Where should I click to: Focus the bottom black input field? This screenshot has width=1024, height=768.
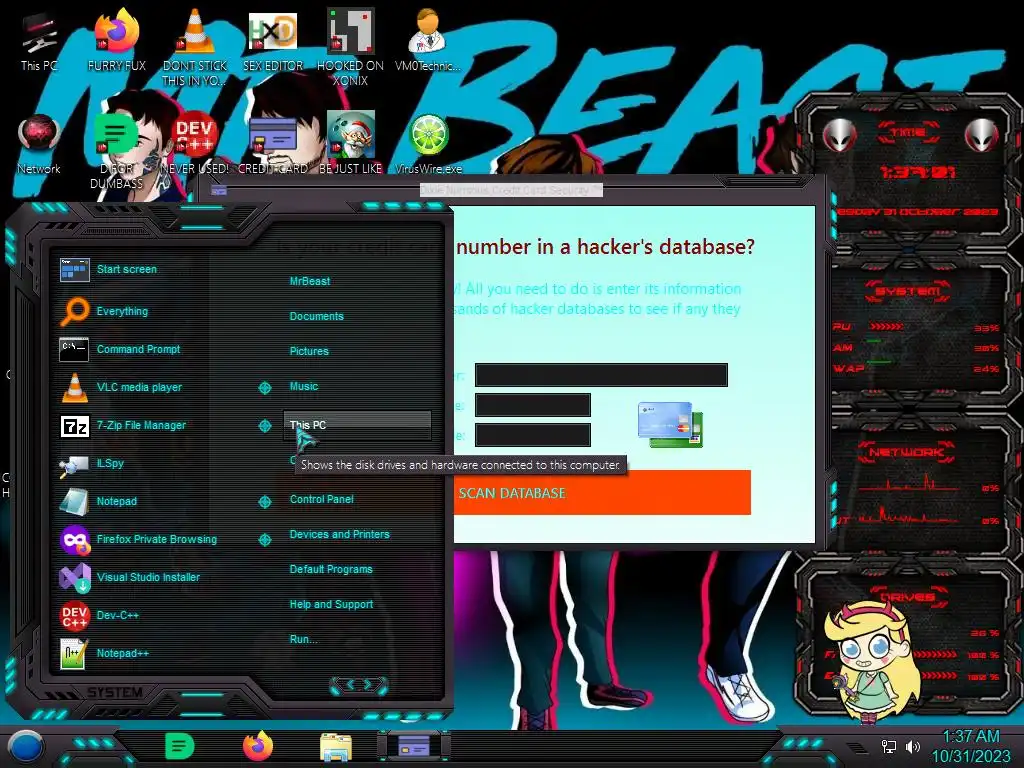point(533,435)
